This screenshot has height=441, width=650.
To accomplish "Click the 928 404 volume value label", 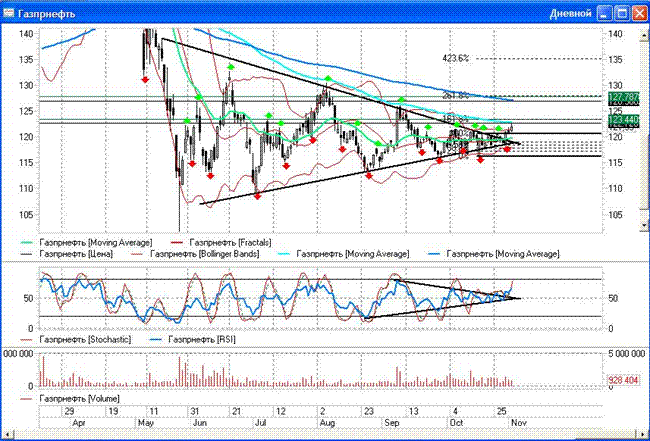I will (x=623, y=380).
